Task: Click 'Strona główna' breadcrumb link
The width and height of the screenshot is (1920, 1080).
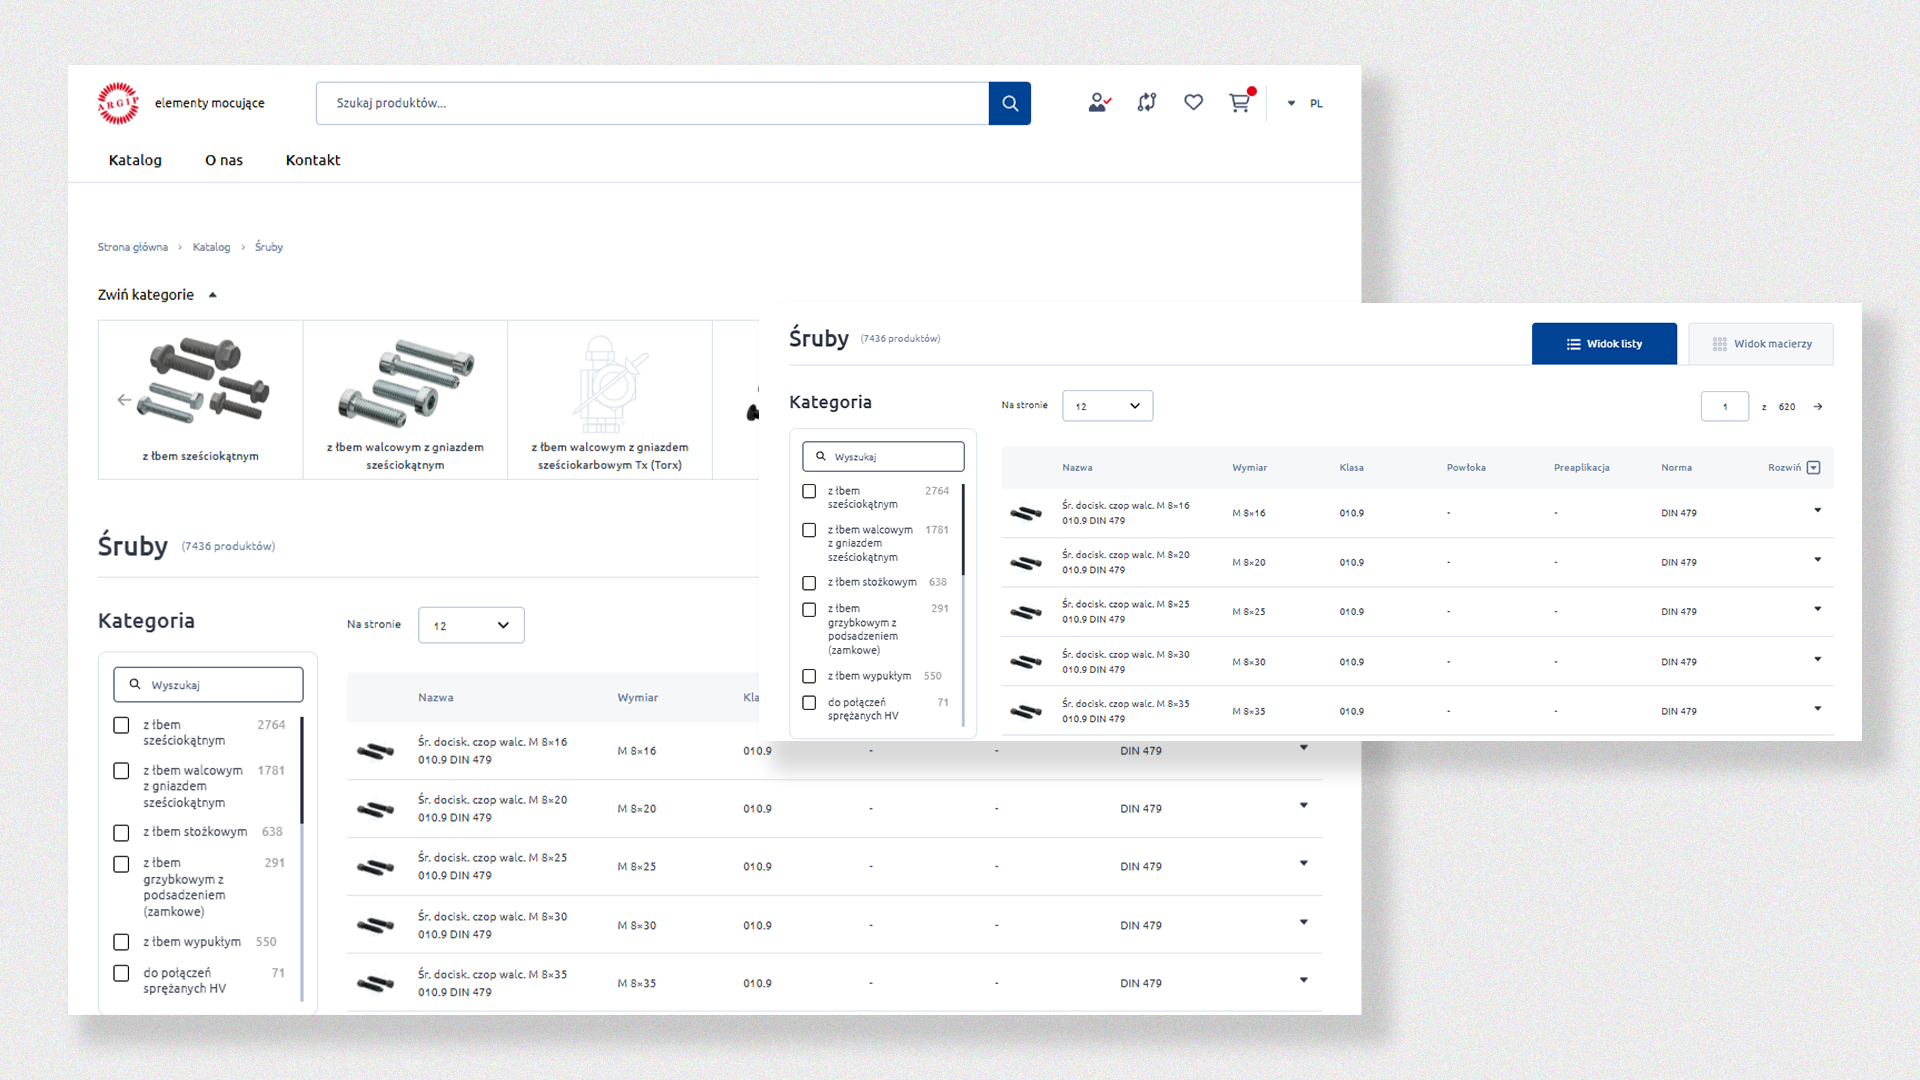Action: [132, 247]
